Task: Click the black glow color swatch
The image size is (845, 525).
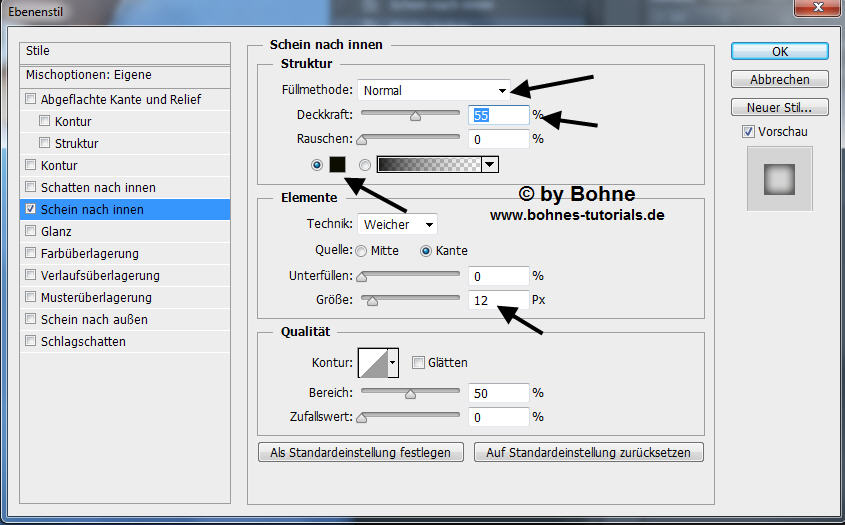Action: click(337, 164)
